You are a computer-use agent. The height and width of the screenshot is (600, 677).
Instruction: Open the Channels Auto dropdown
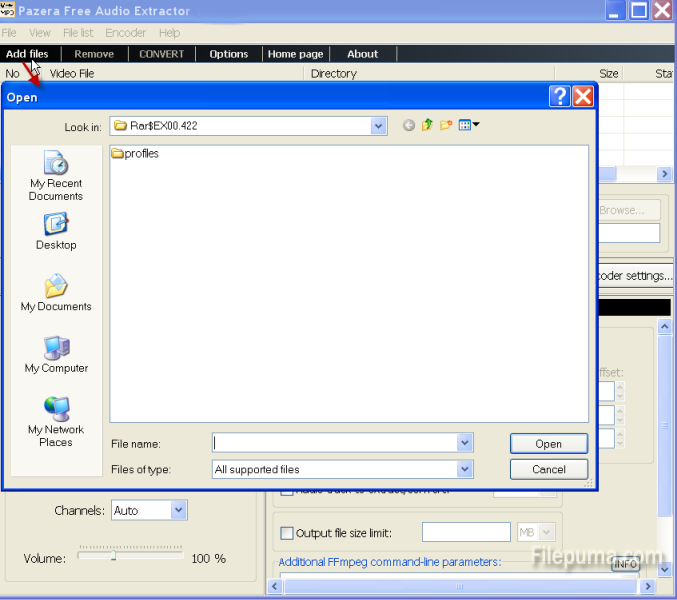coord(178,510)
